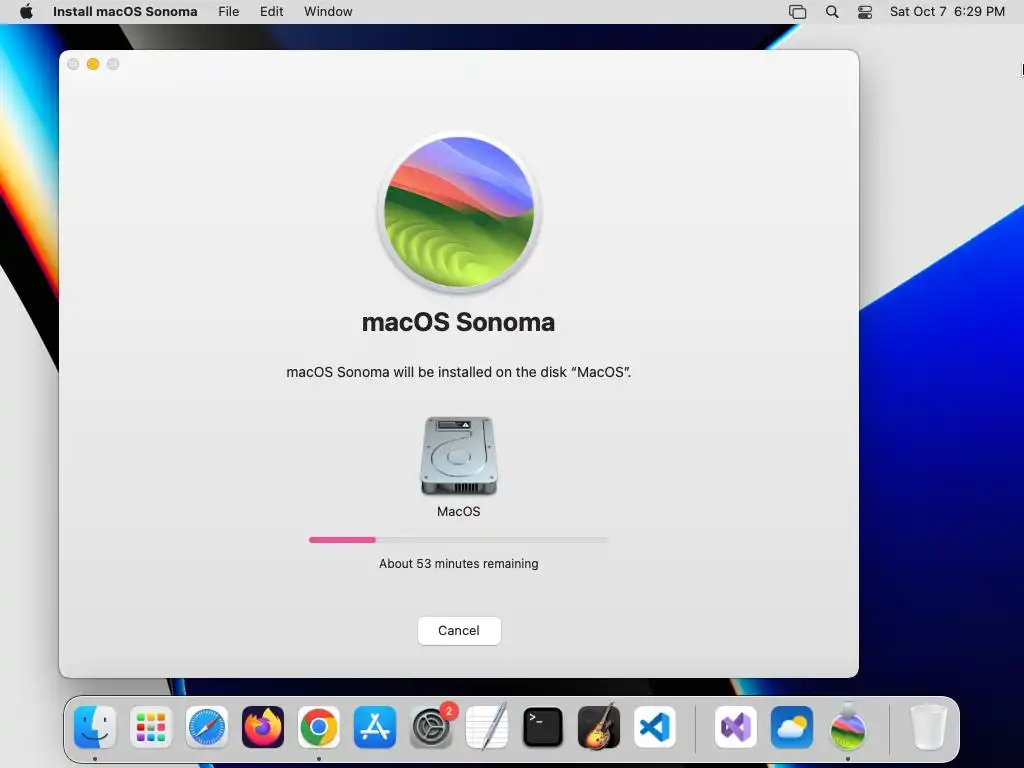Open Weather app from the Dock

tap(792, 727)
